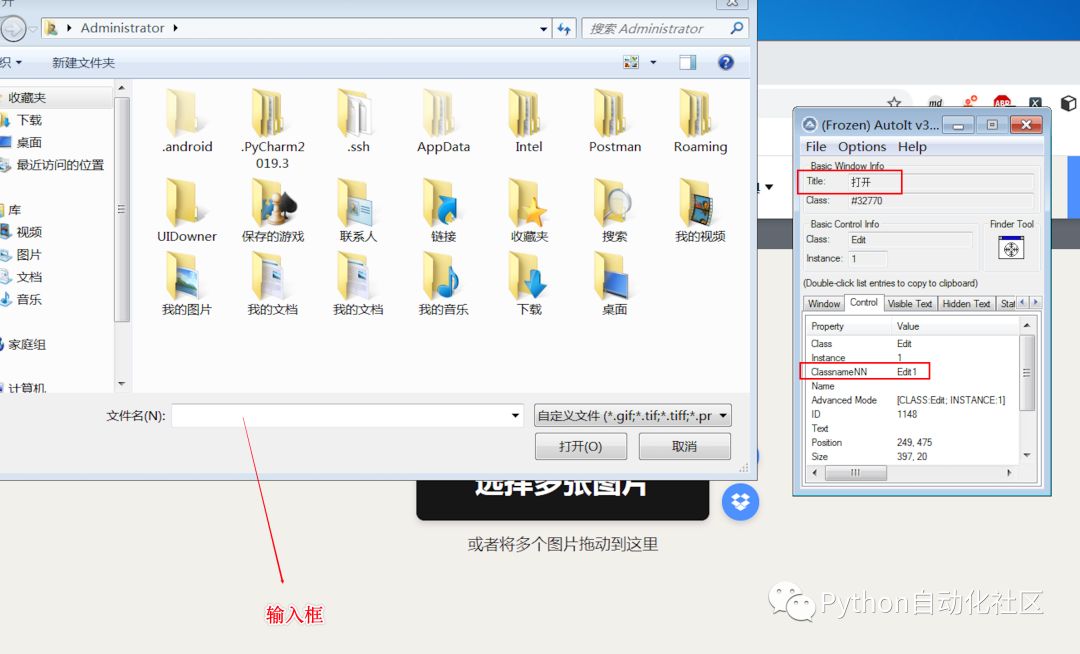Viewport: 1080px width, 654px height.
Task: Click the ID 1148 row in AutoIt
Action: point(912,414)
